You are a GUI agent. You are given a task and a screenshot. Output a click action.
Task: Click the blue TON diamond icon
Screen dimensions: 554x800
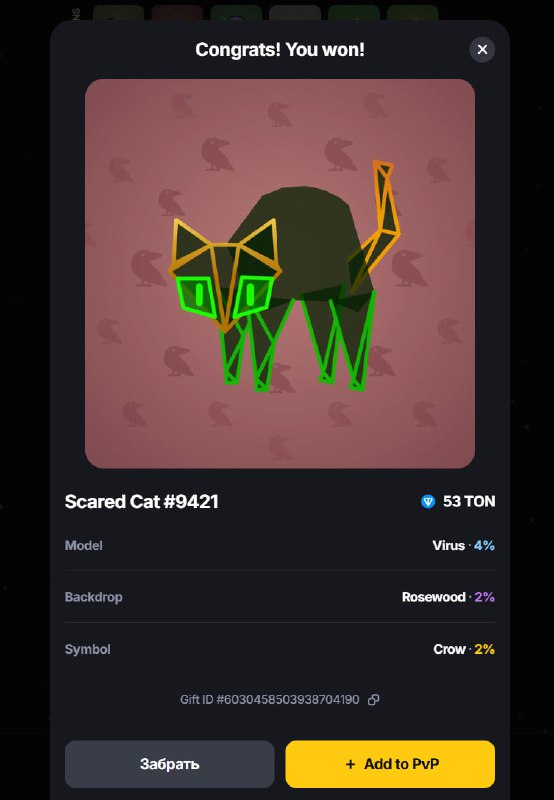(x=428, y=502)
